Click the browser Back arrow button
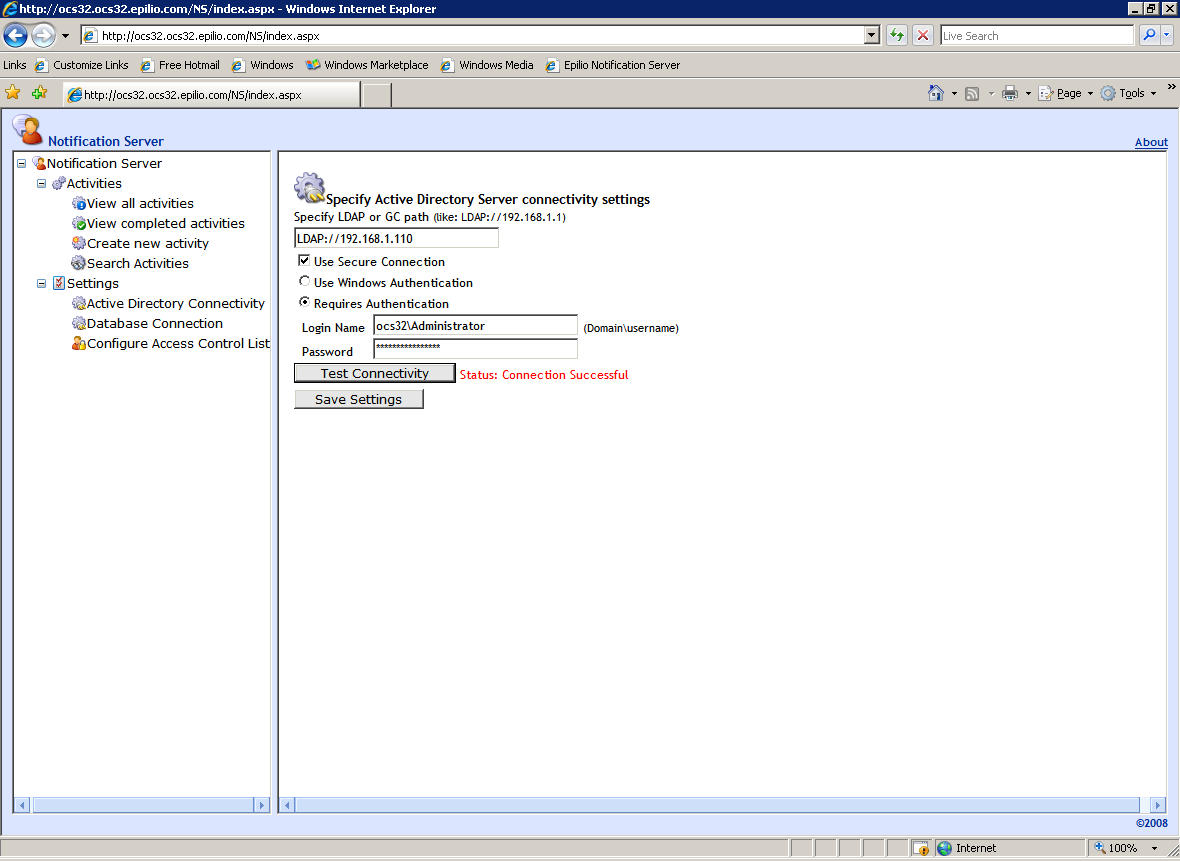 click(x=16, y=35)
